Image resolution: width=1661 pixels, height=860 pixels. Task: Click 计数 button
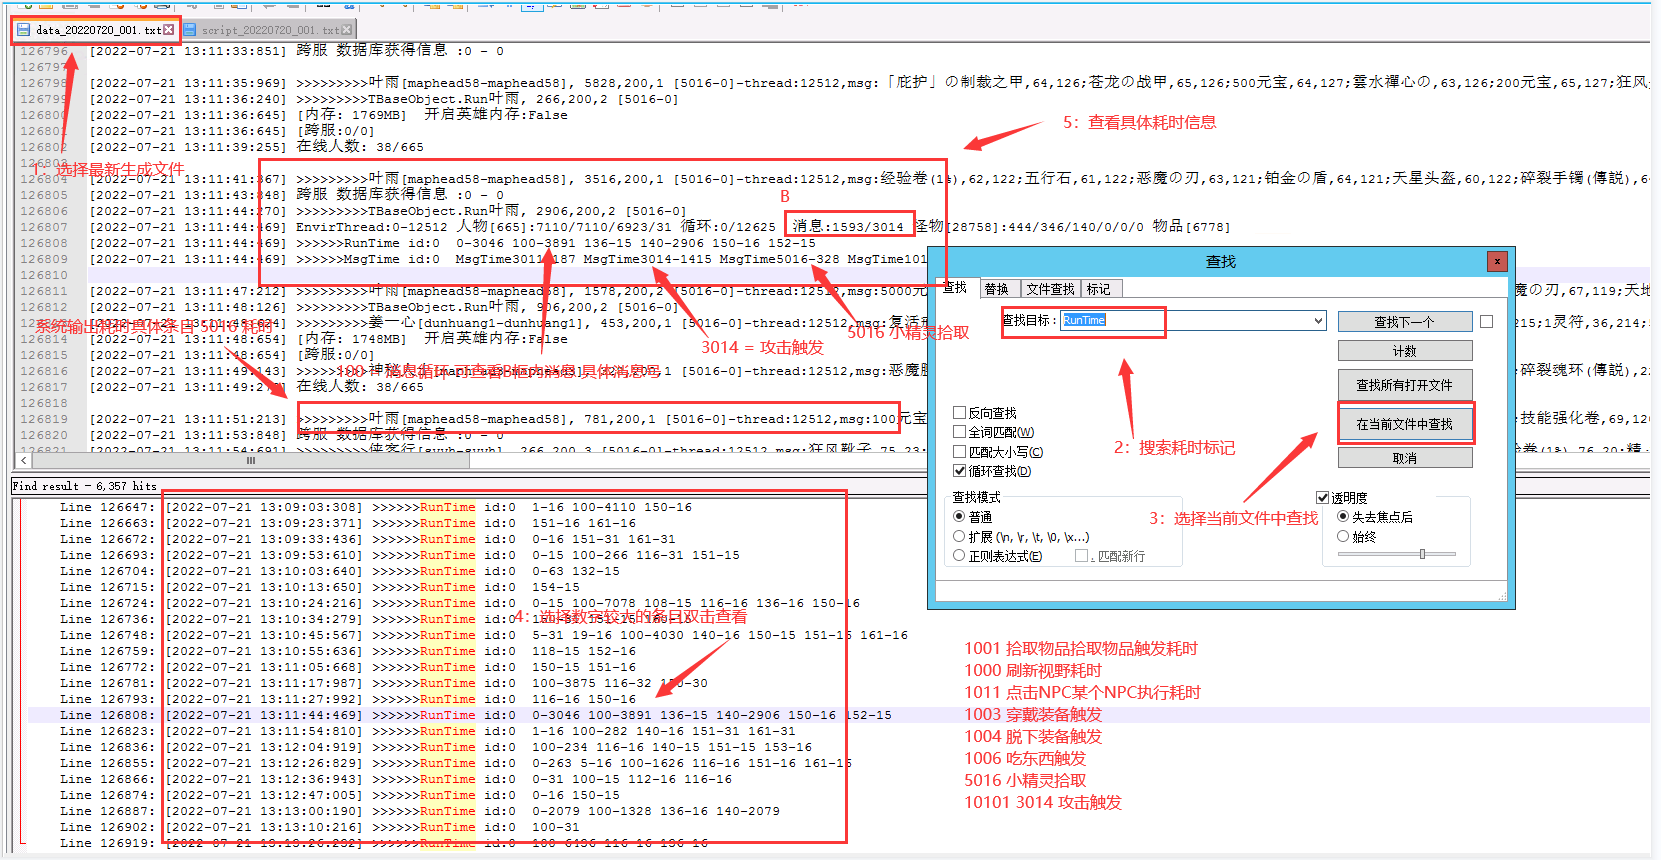point(1404,351)
